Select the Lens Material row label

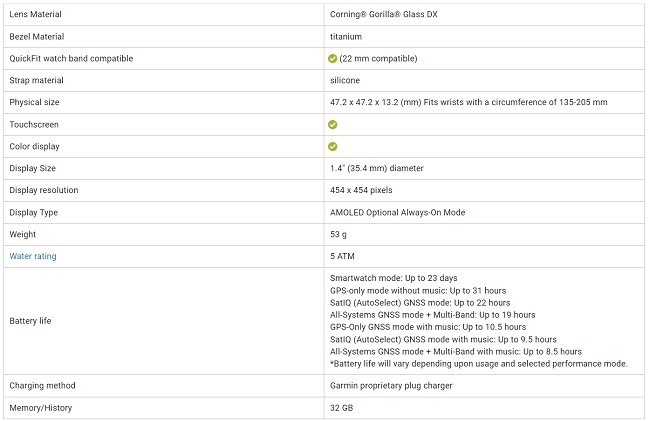point(38,15)
